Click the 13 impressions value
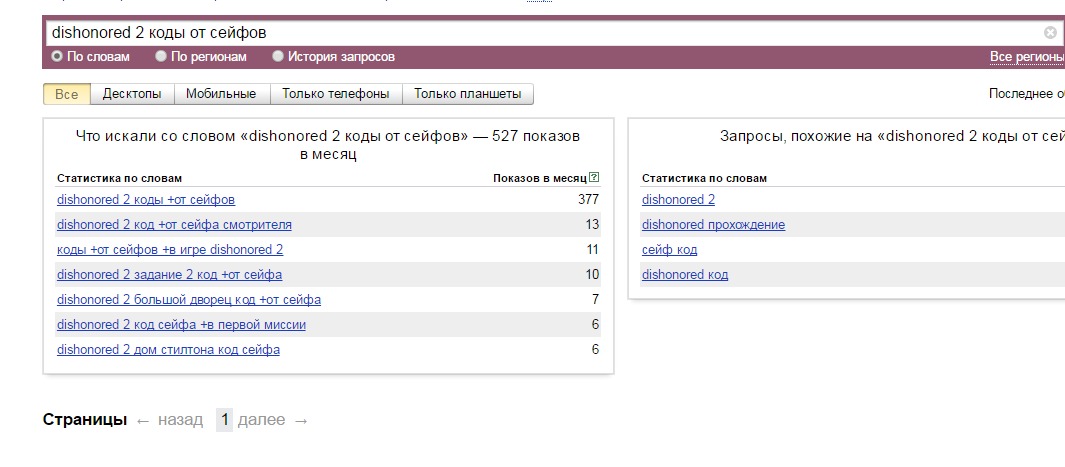This screenshot has height=467, width=1065. (x=592, y=225)
